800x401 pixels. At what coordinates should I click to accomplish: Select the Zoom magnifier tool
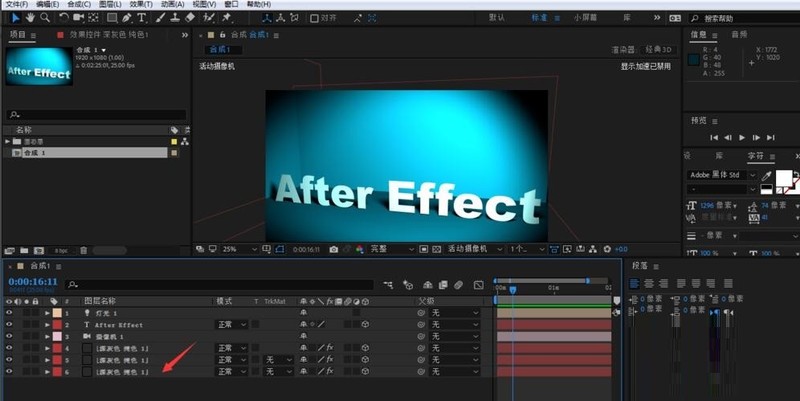(x=45, y=18)
